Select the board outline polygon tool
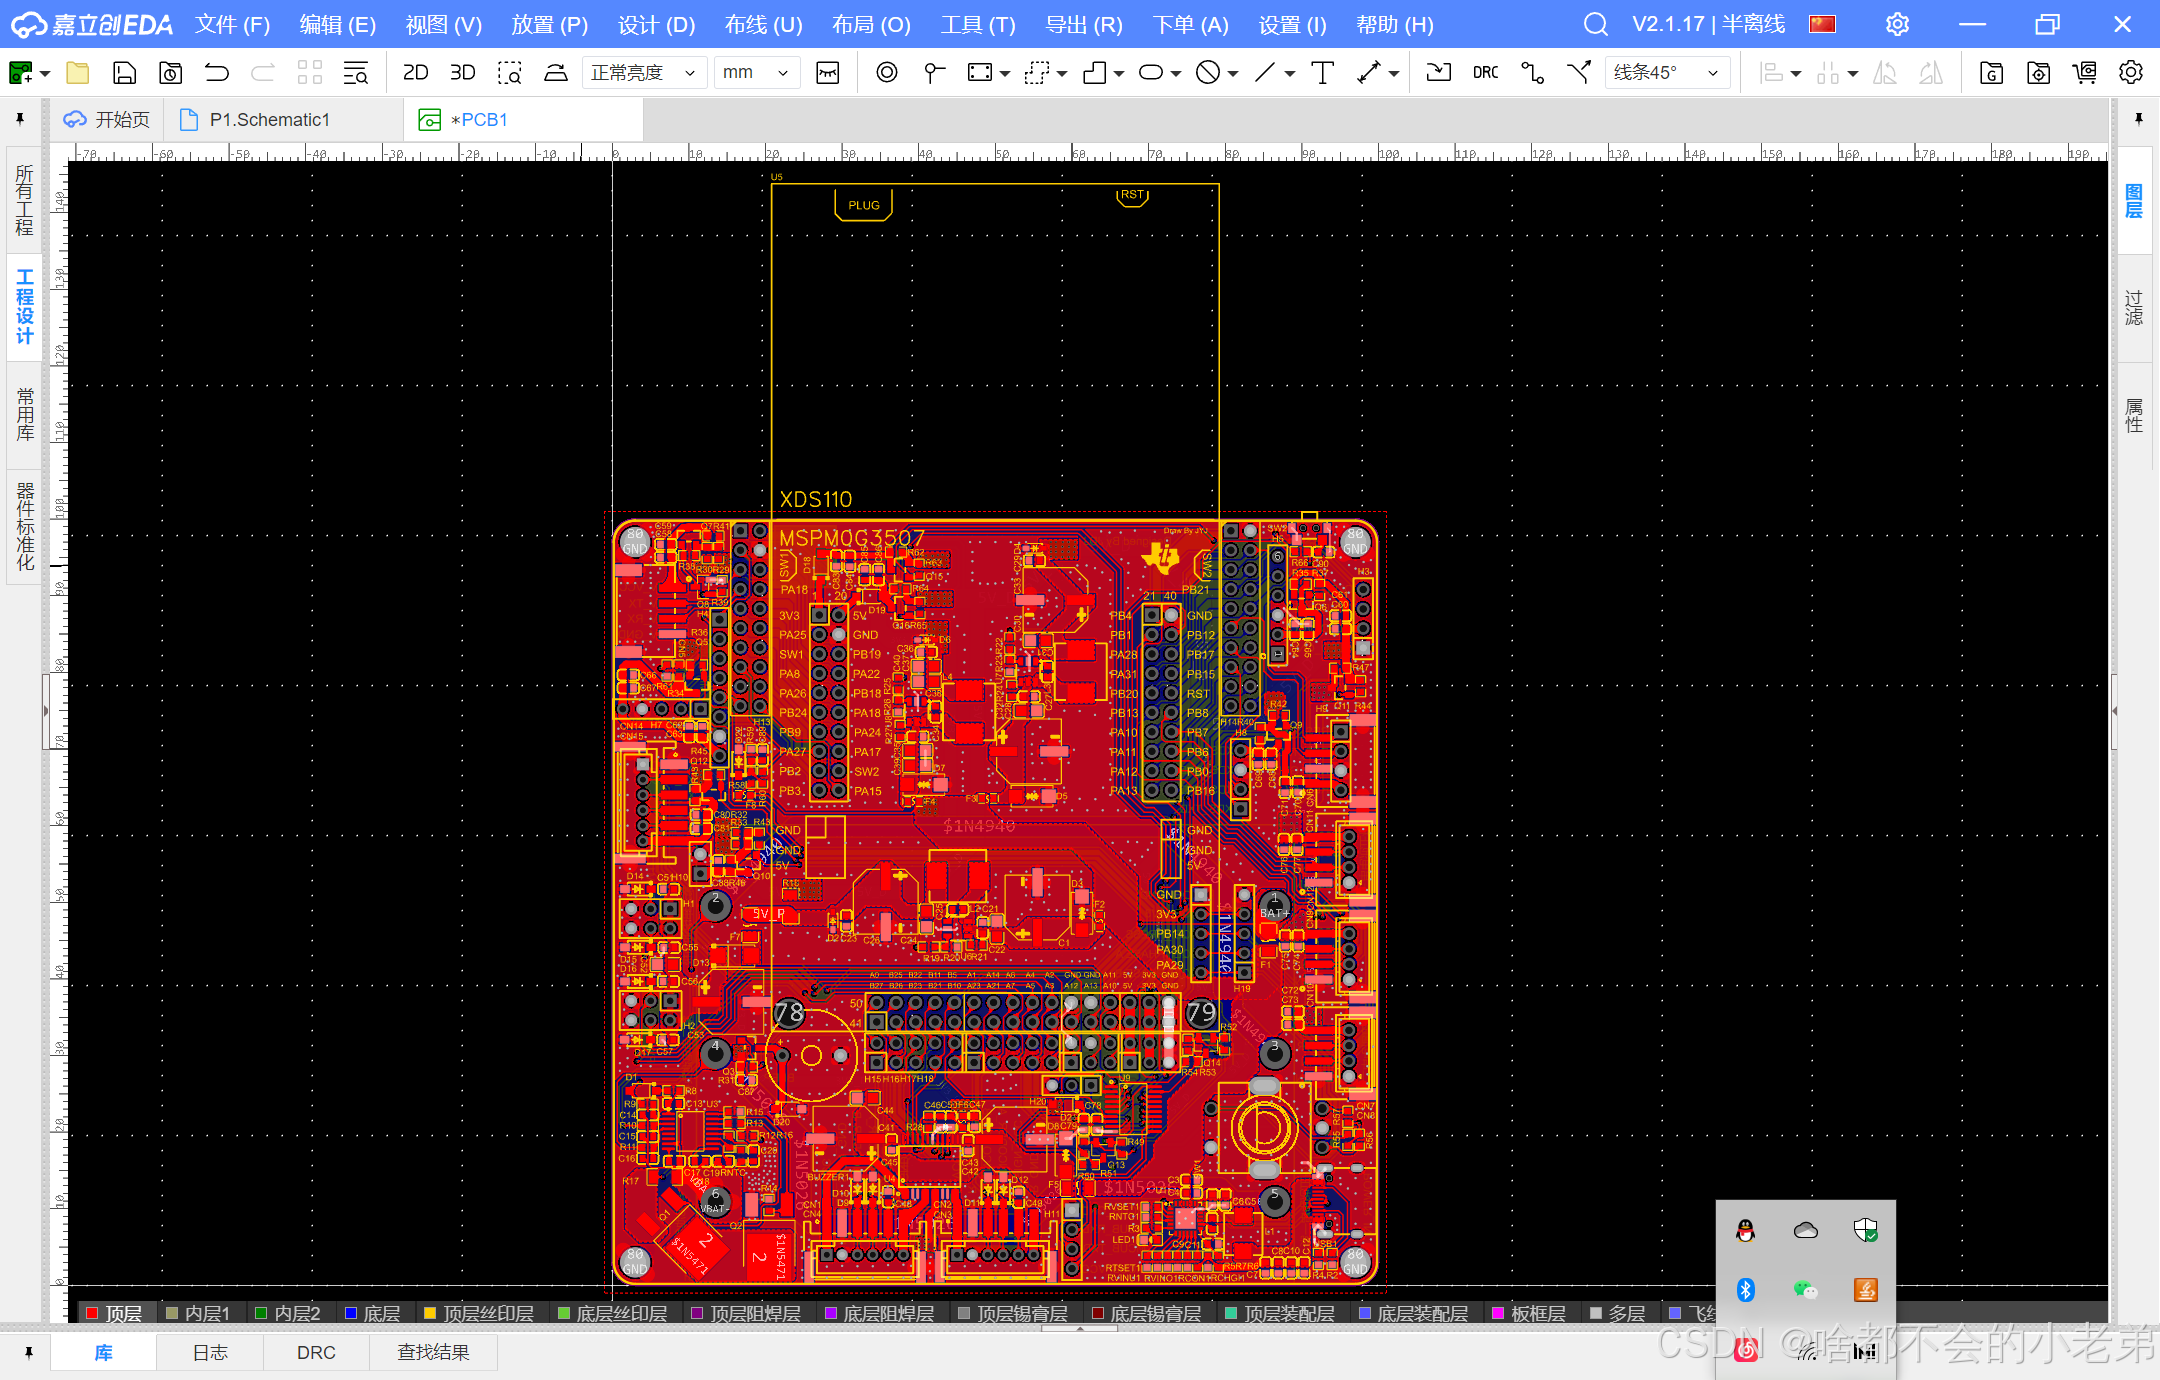This screenshot has width=2160, height=1380. tap(1095, 72)
